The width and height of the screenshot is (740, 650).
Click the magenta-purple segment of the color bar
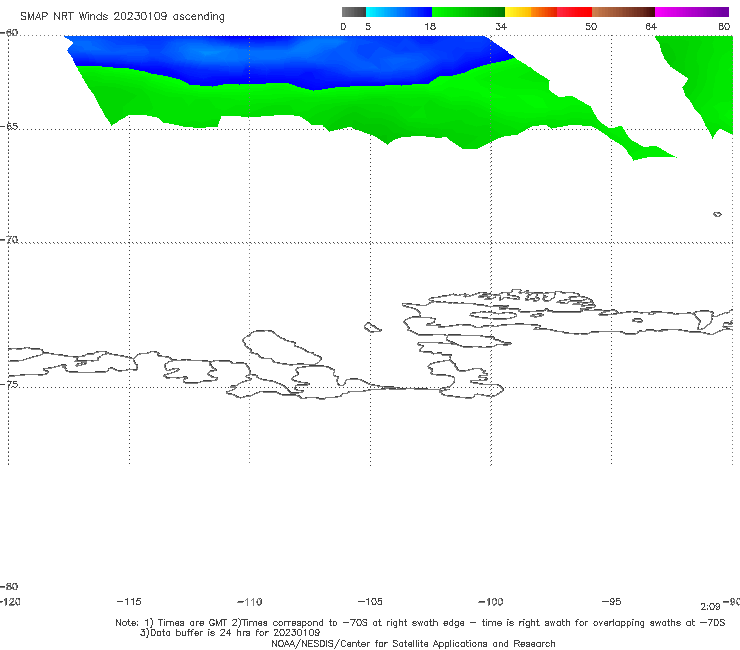coord(692,12)
